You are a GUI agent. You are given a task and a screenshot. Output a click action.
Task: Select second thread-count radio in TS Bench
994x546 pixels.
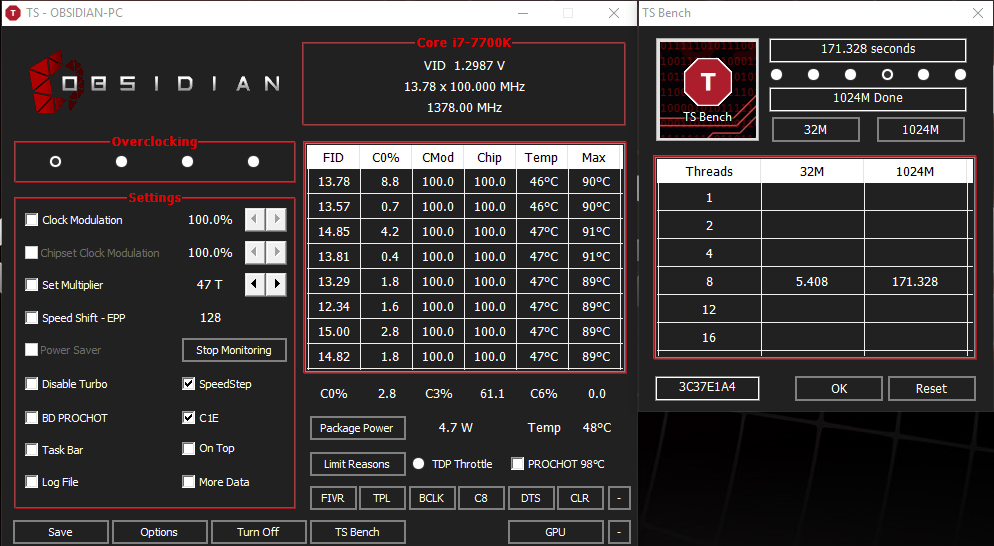click(x=813, y=75)
